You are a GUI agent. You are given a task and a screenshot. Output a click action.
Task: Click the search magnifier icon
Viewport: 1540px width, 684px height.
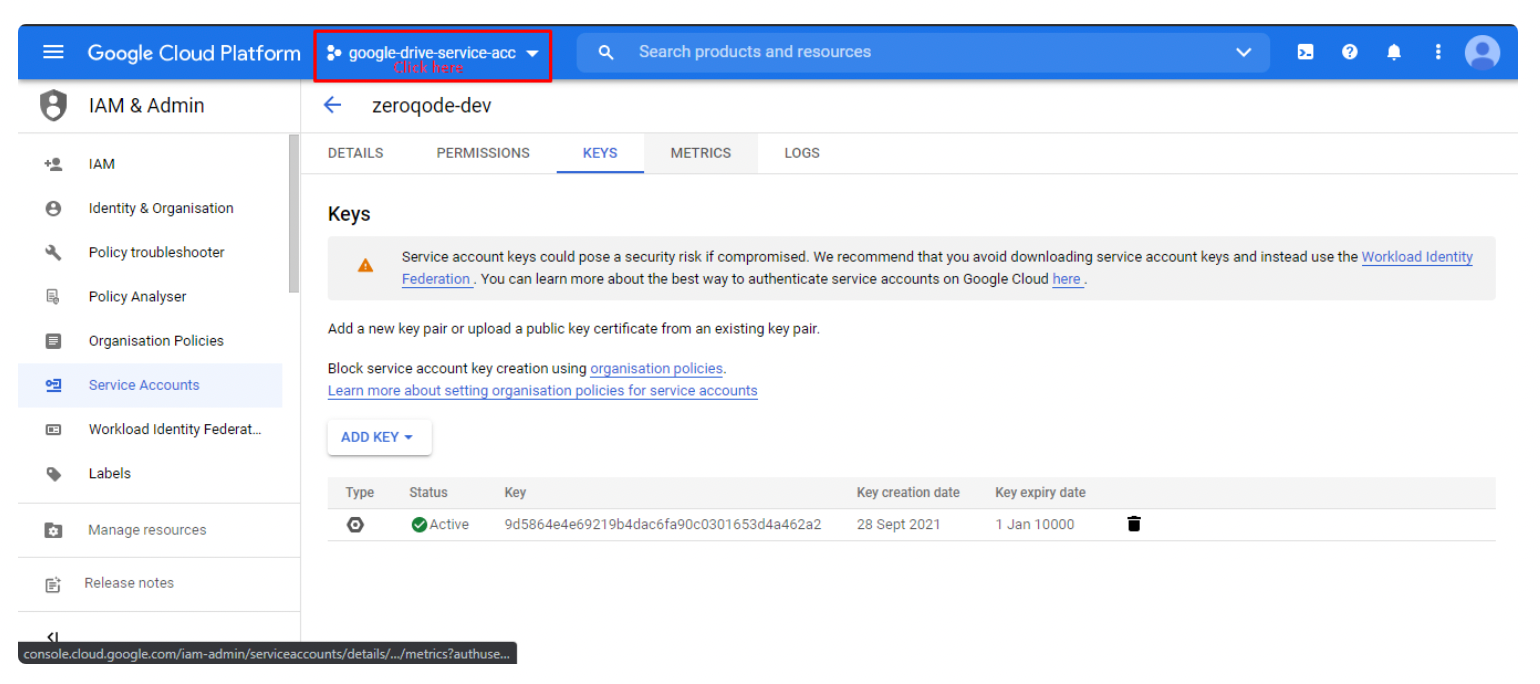606,52
